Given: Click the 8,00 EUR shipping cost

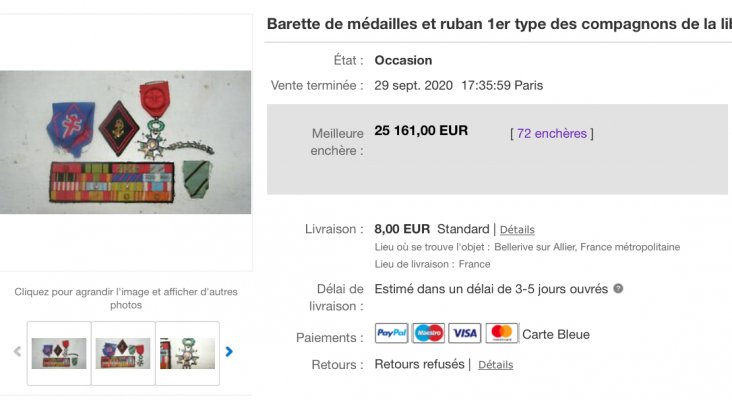Looking at the screenshot, I should [x=402, y=229].
